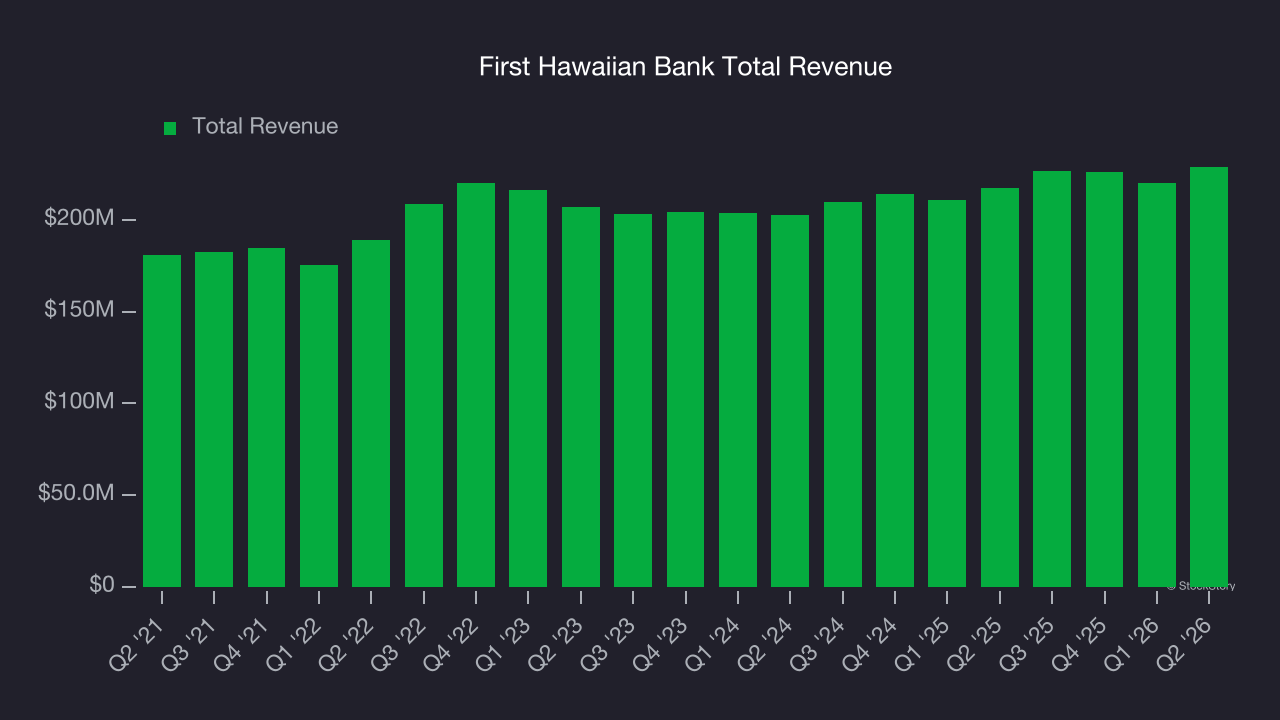Select the Q2 '25 revenue bar
1280x720 pixels.
[x=1000, y=387]
